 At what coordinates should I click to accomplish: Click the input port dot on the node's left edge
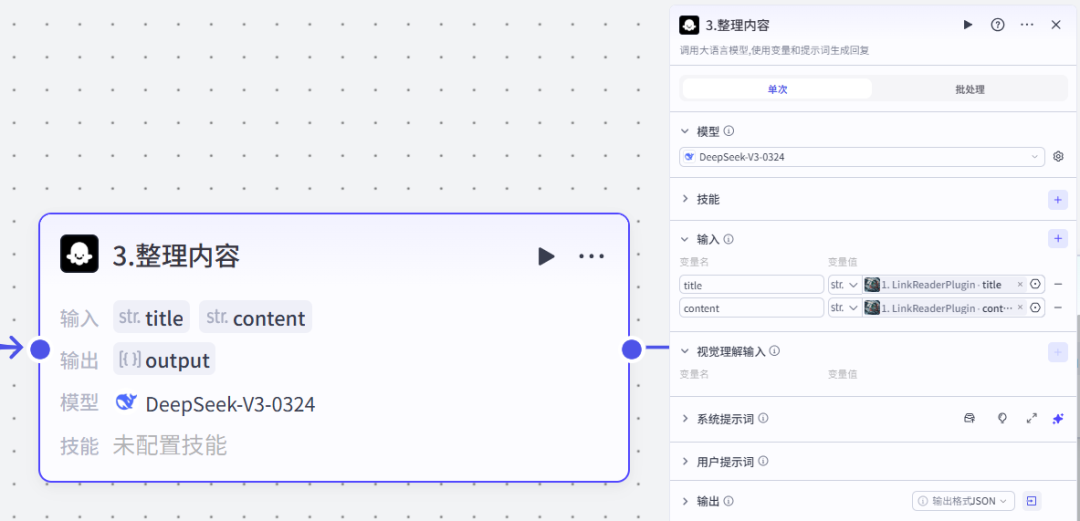[40, 349]
